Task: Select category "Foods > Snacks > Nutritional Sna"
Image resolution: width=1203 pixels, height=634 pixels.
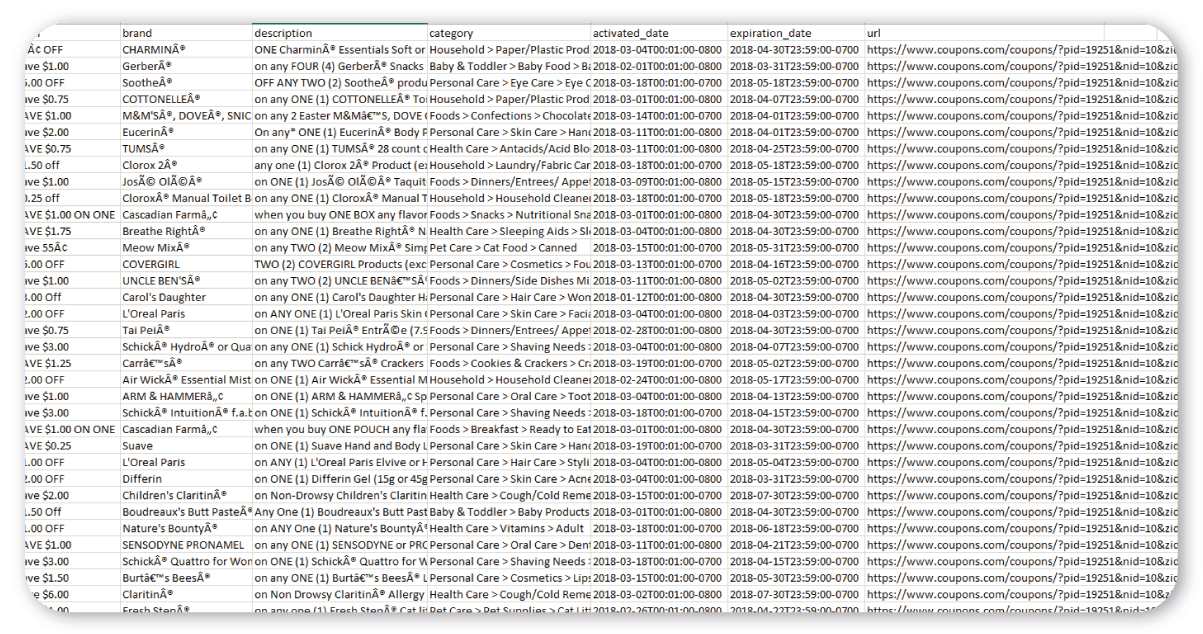Action: point(509,215)
